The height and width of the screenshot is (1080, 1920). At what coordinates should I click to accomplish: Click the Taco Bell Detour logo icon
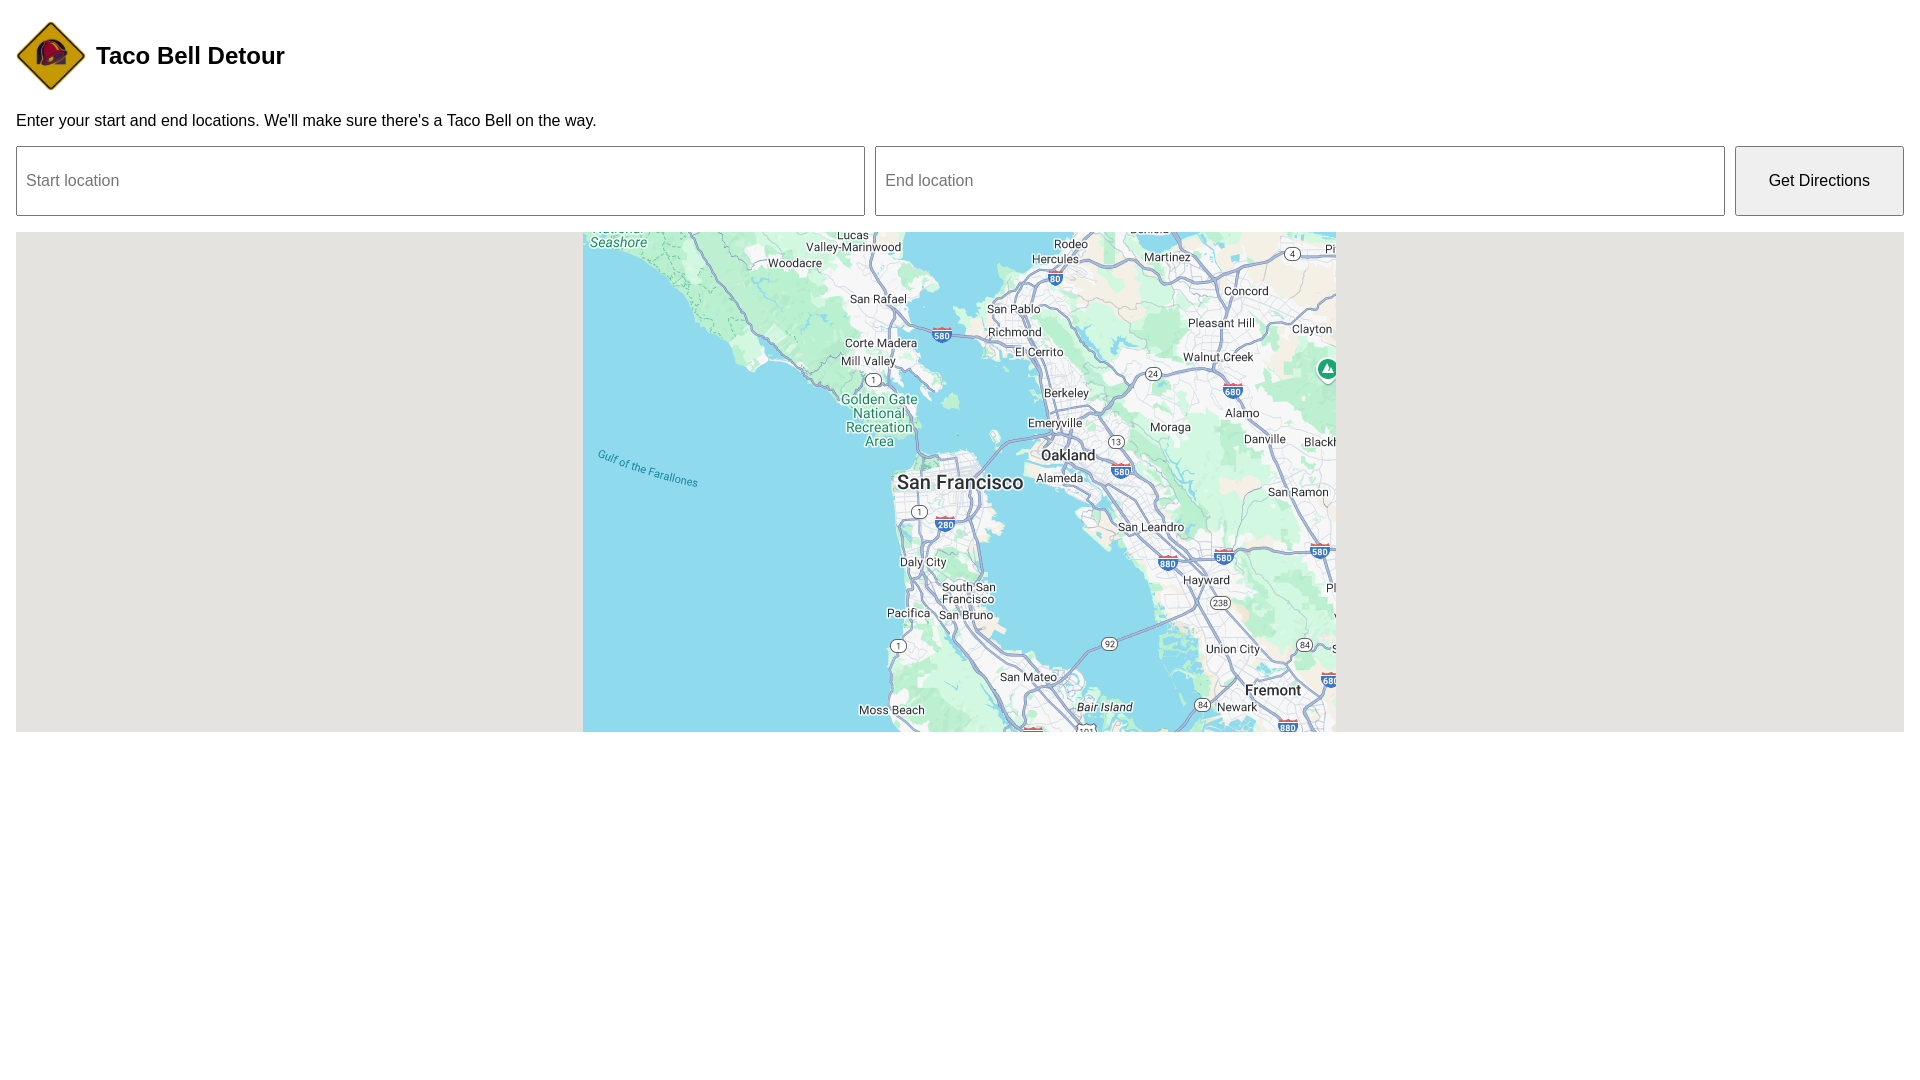coord(51,56)
